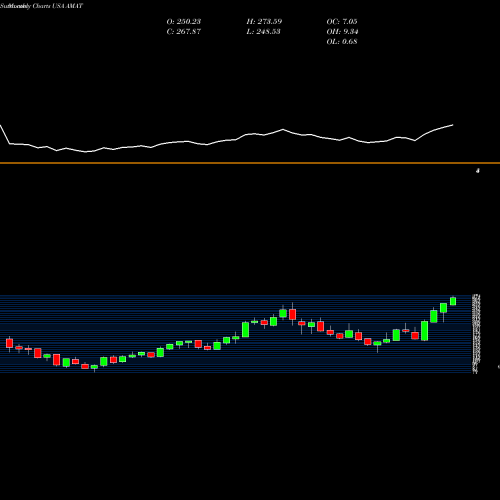Click the chart title ending in USA AMAT
The image size is (500, 500).
point(41,6)
